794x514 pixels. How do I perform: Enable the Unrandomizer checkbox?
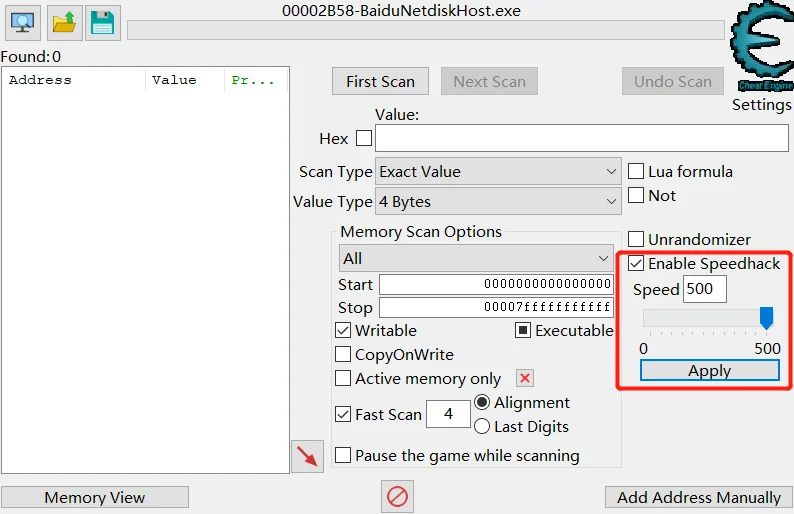(x=636, y=239)
